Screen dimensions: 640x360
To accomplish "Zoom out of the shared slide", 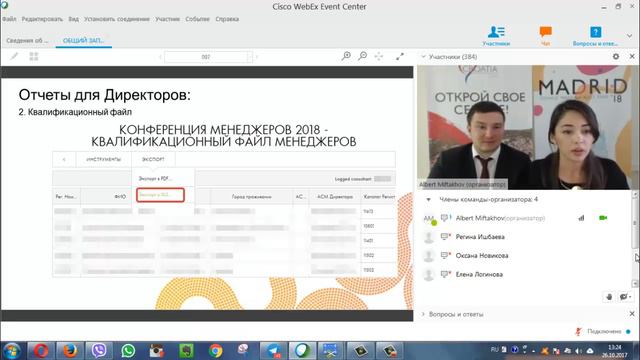I will 362,56.
